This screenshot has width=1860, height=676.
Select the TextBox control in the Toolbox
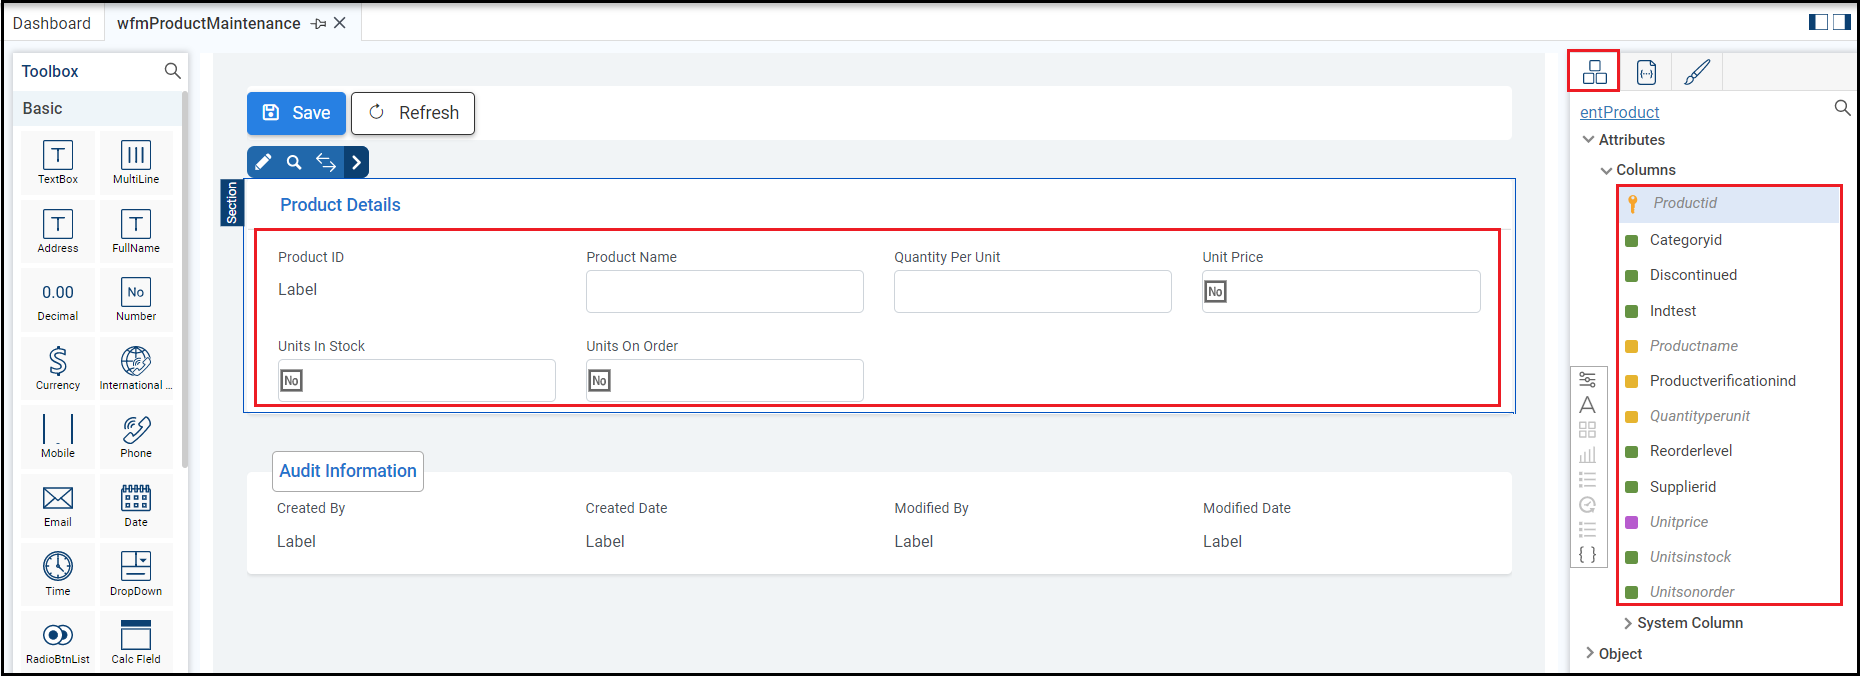(x=58, y=161)
